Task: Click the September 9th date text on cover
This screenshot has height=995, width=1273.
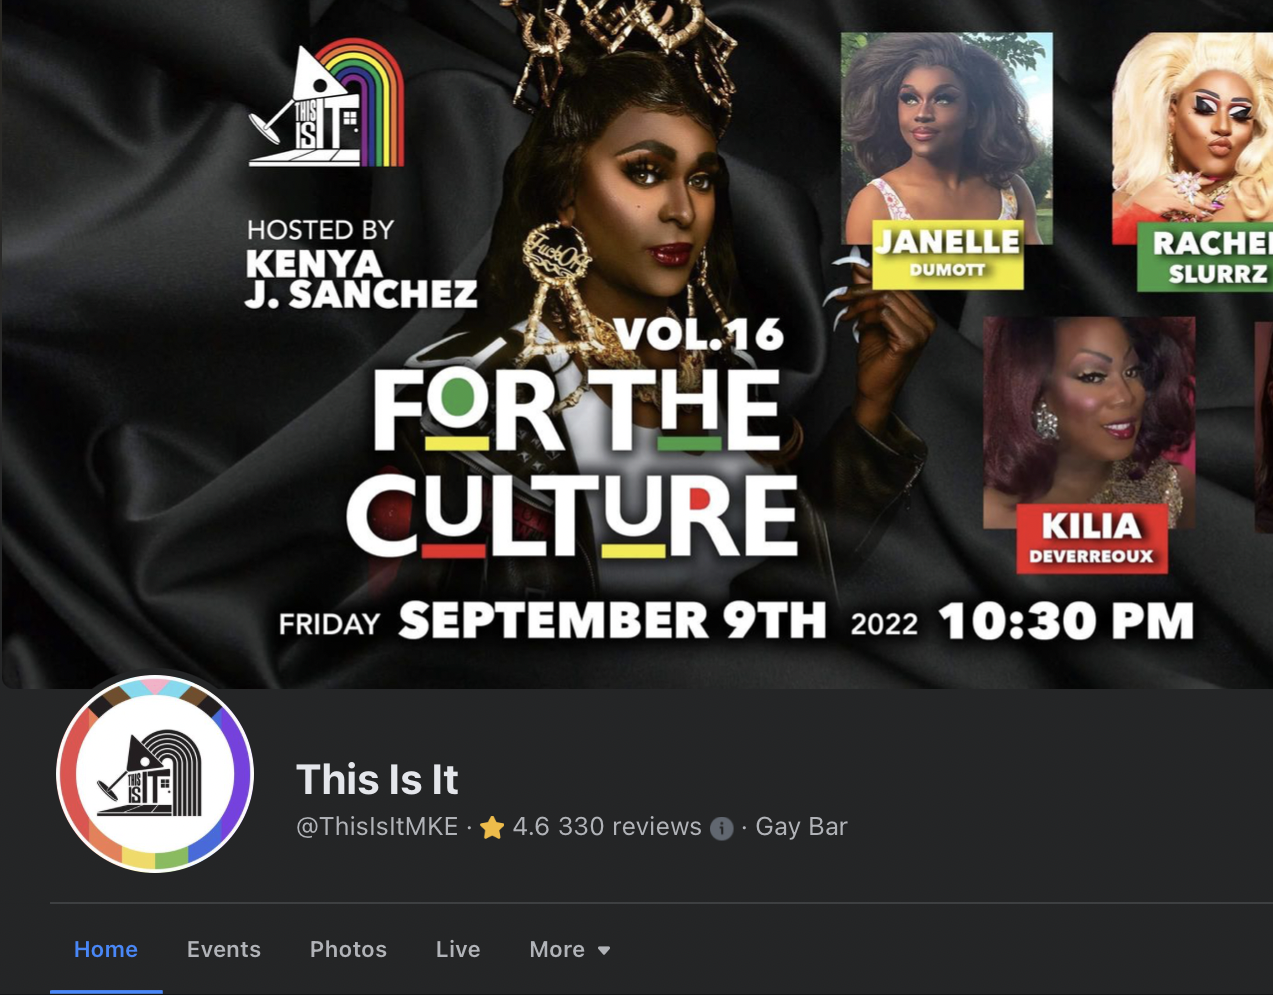Action: tap(612, 620)
